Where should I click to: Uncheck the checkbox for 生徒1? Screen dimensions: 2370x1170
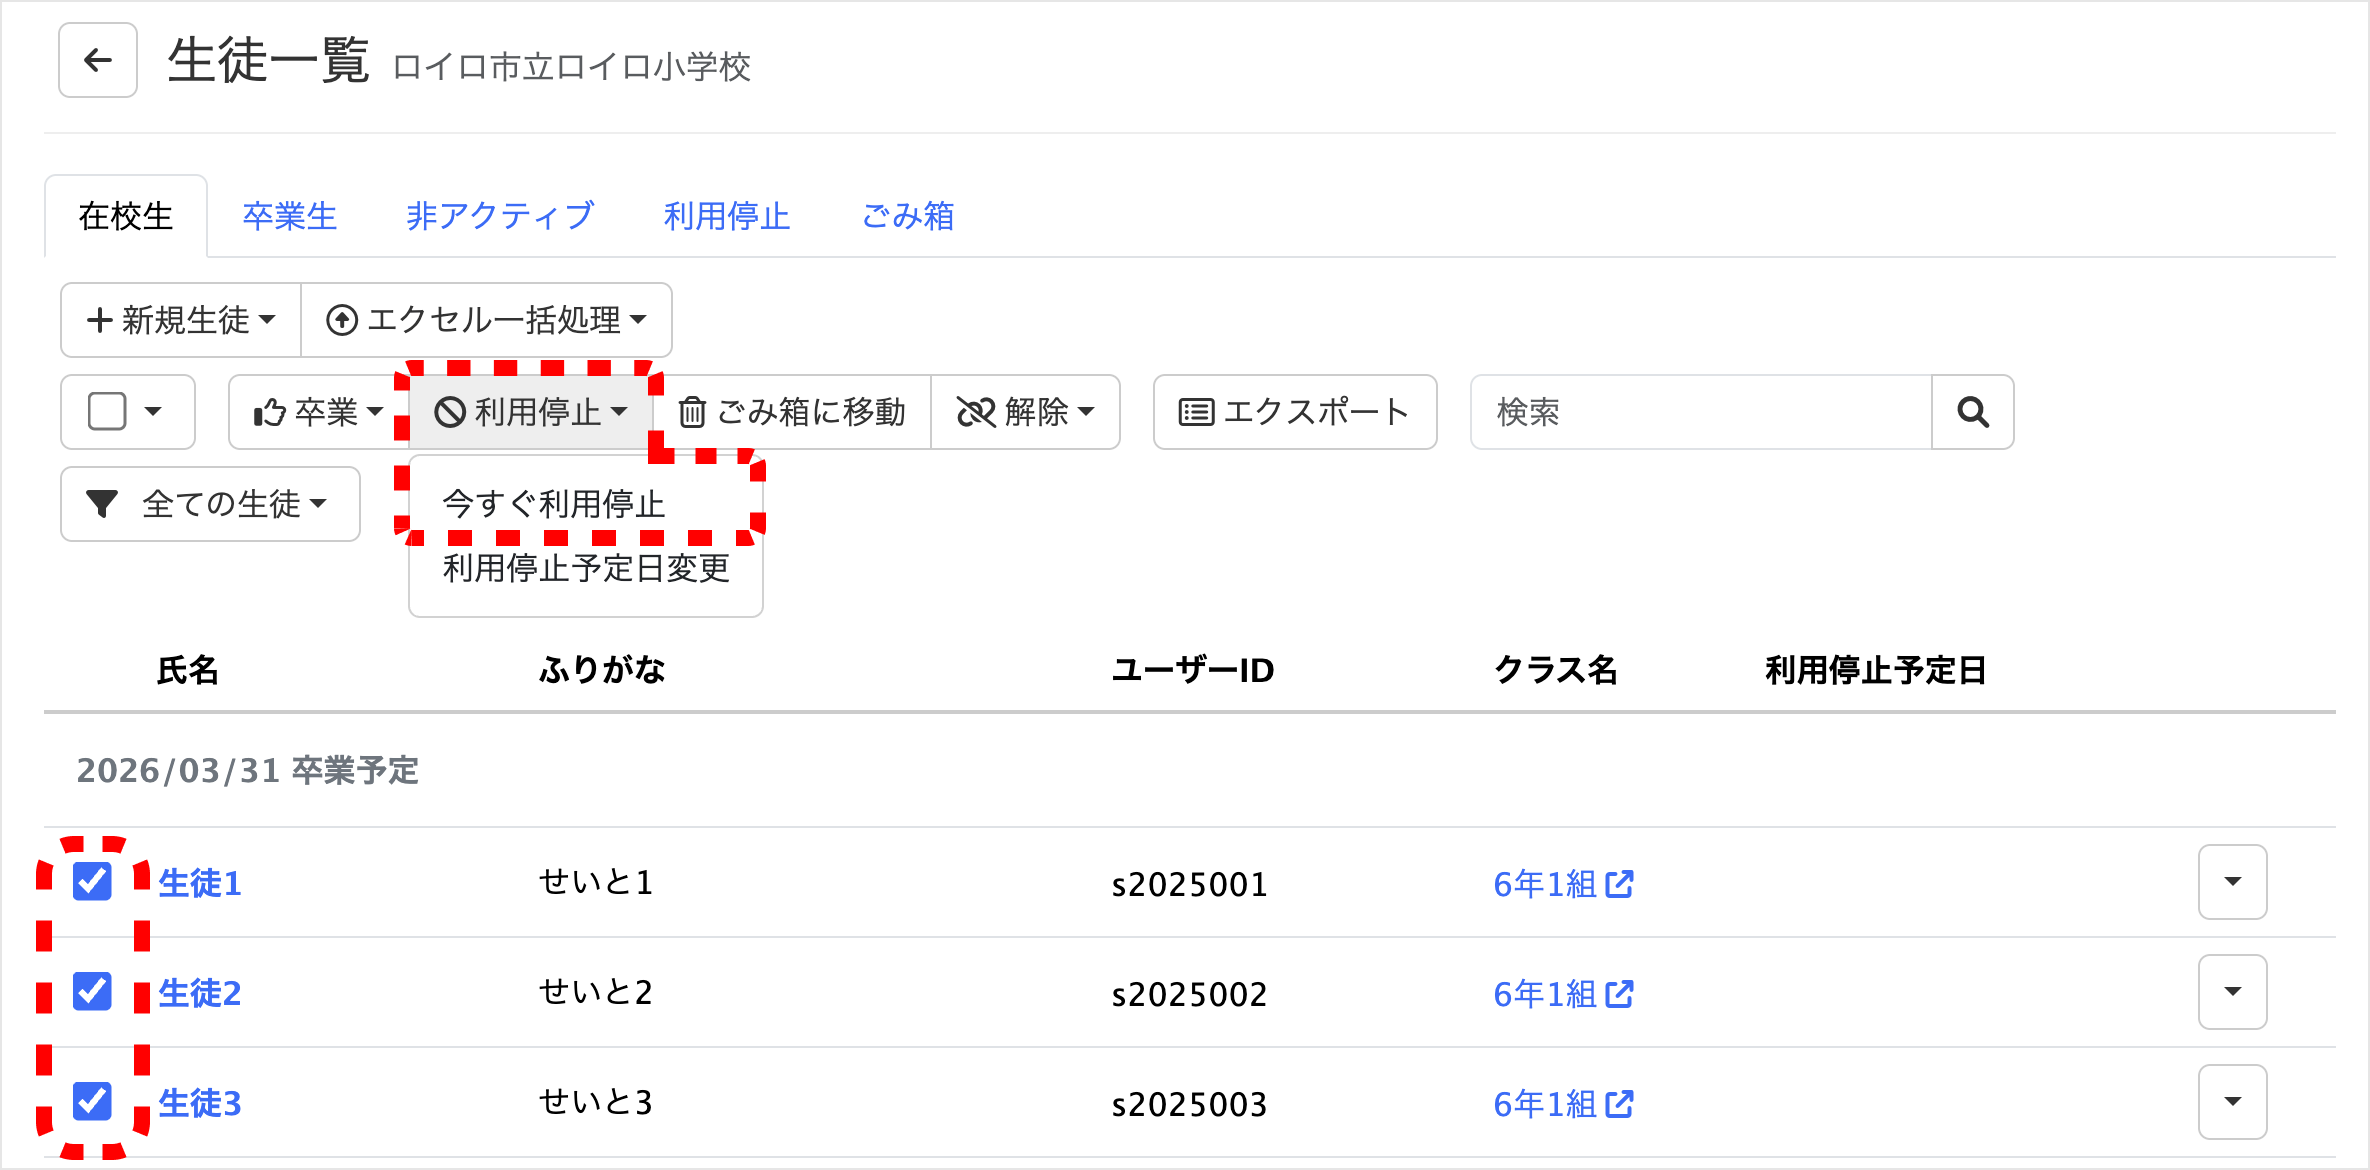93,882
